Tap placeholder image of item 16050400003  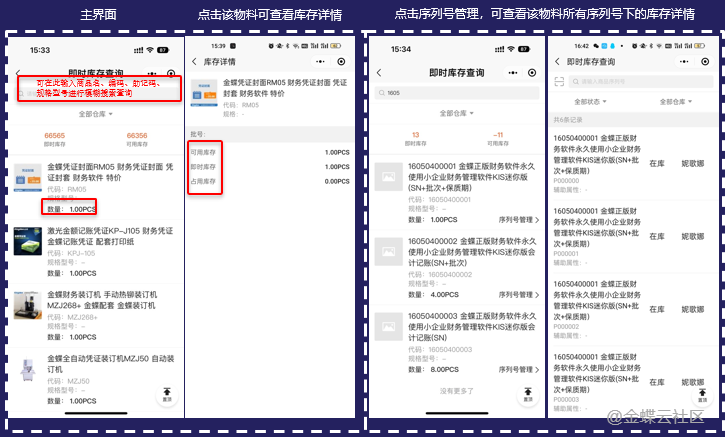388,326
